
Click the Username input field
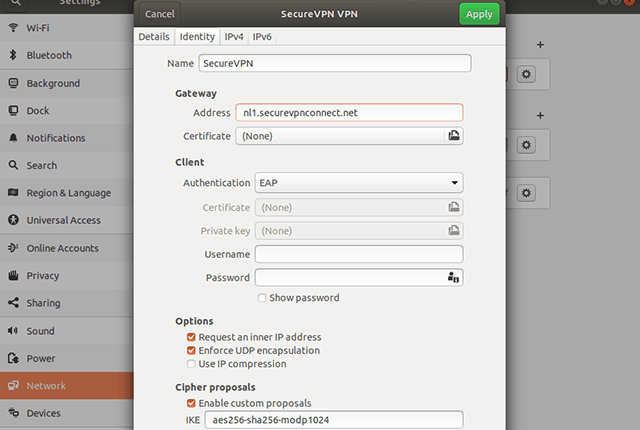point(359,254)
